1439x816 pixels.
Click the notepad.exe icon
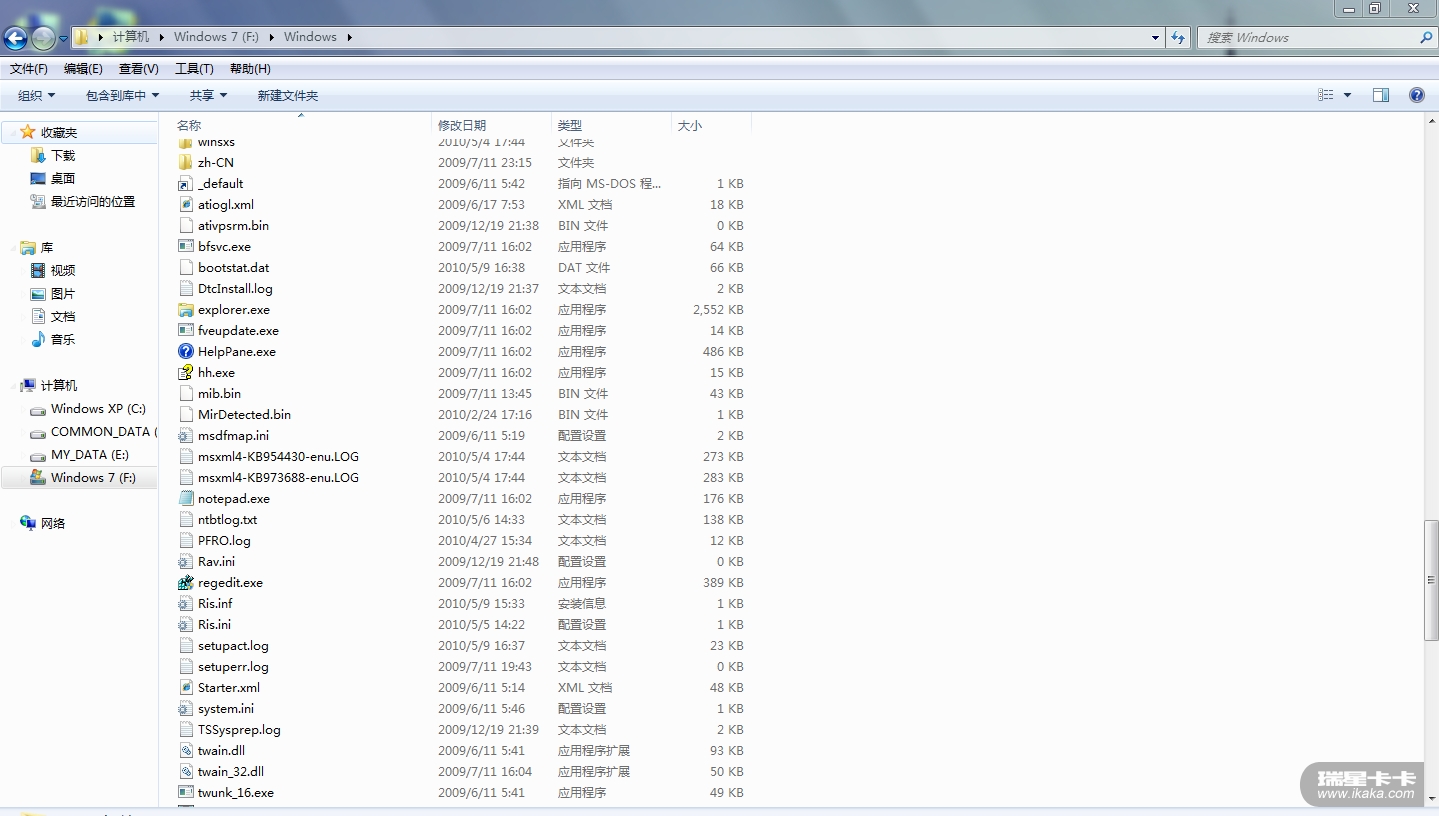(185, 499)
